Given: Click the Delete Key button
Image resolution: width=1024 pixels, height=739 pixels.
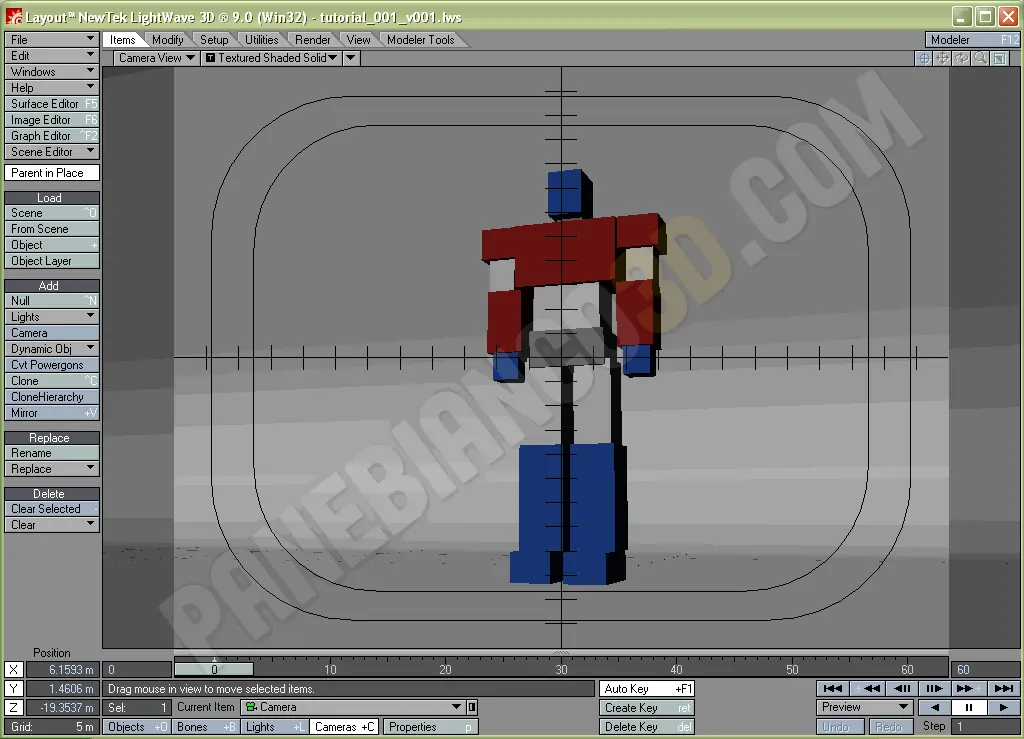Looking at the screenshot, I should [647, 727].
